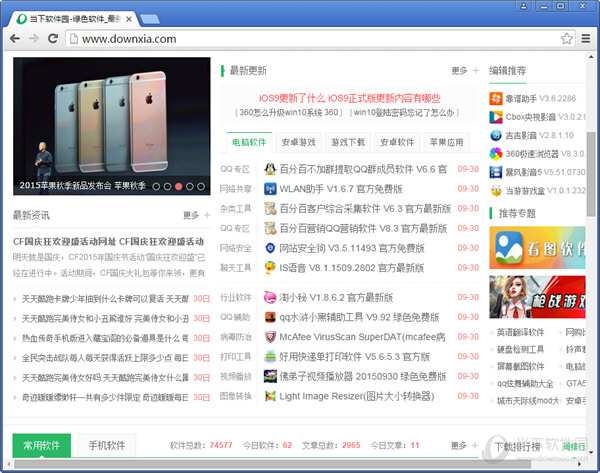
Task: Click the horizontal scrollbar at the bottom
Action: (272, 464)
